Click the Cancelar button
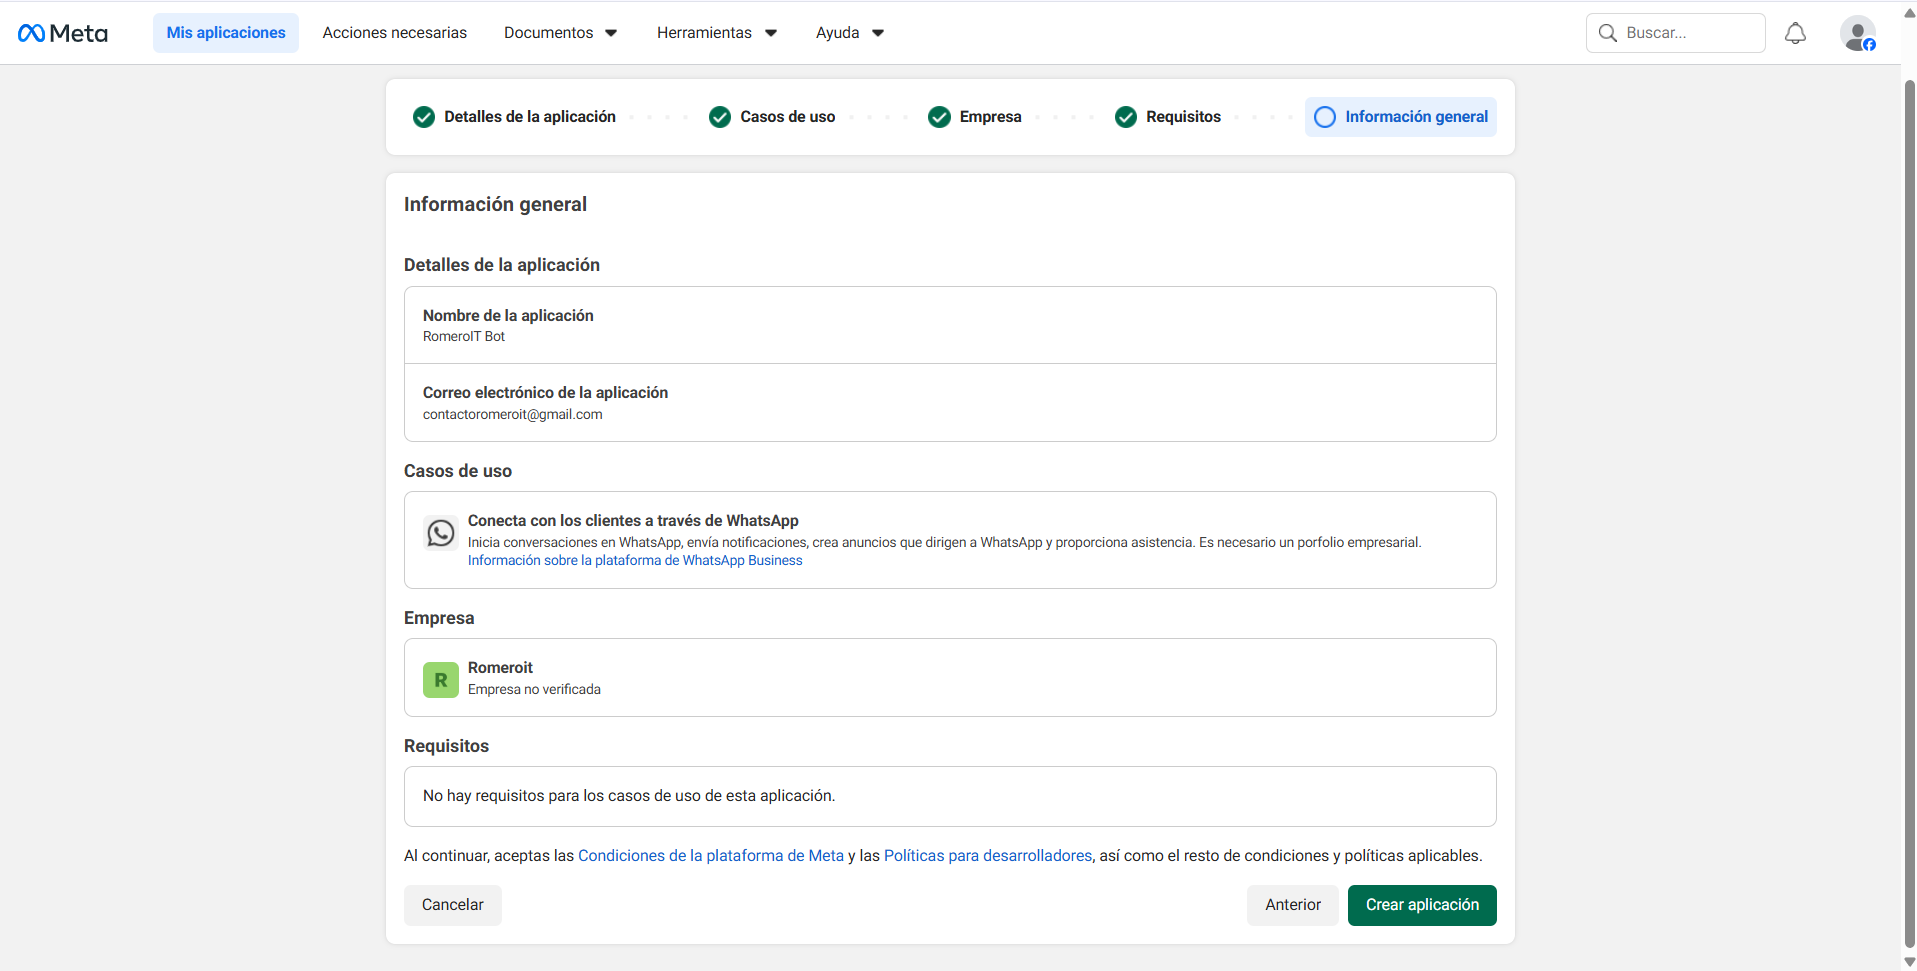This screenshot has height=971, width=1917. pos(453,905)
